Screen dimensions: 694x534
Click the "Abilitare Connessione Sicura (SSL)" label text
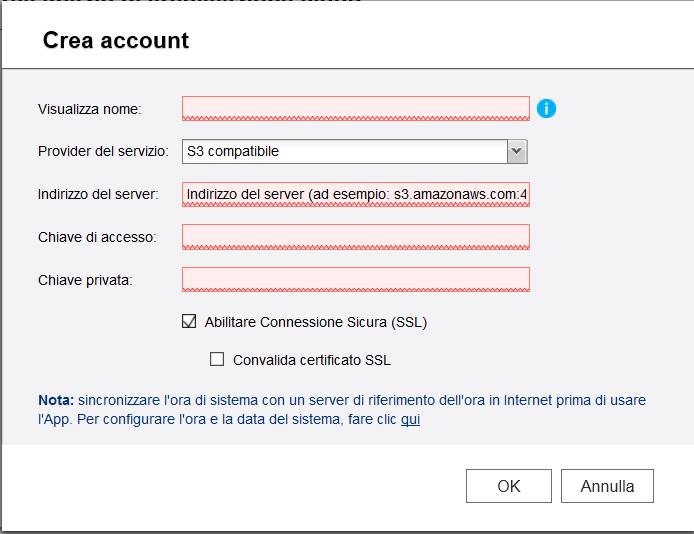coord(316,322)
